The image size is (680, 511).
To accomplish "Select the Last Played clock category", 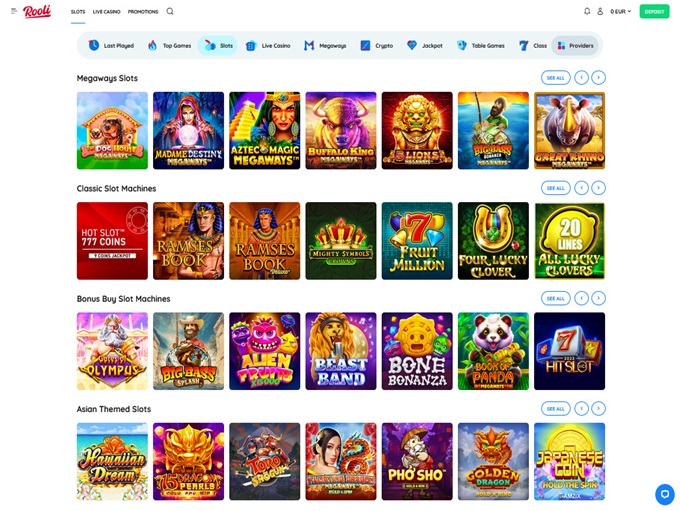I will [111, 45].
